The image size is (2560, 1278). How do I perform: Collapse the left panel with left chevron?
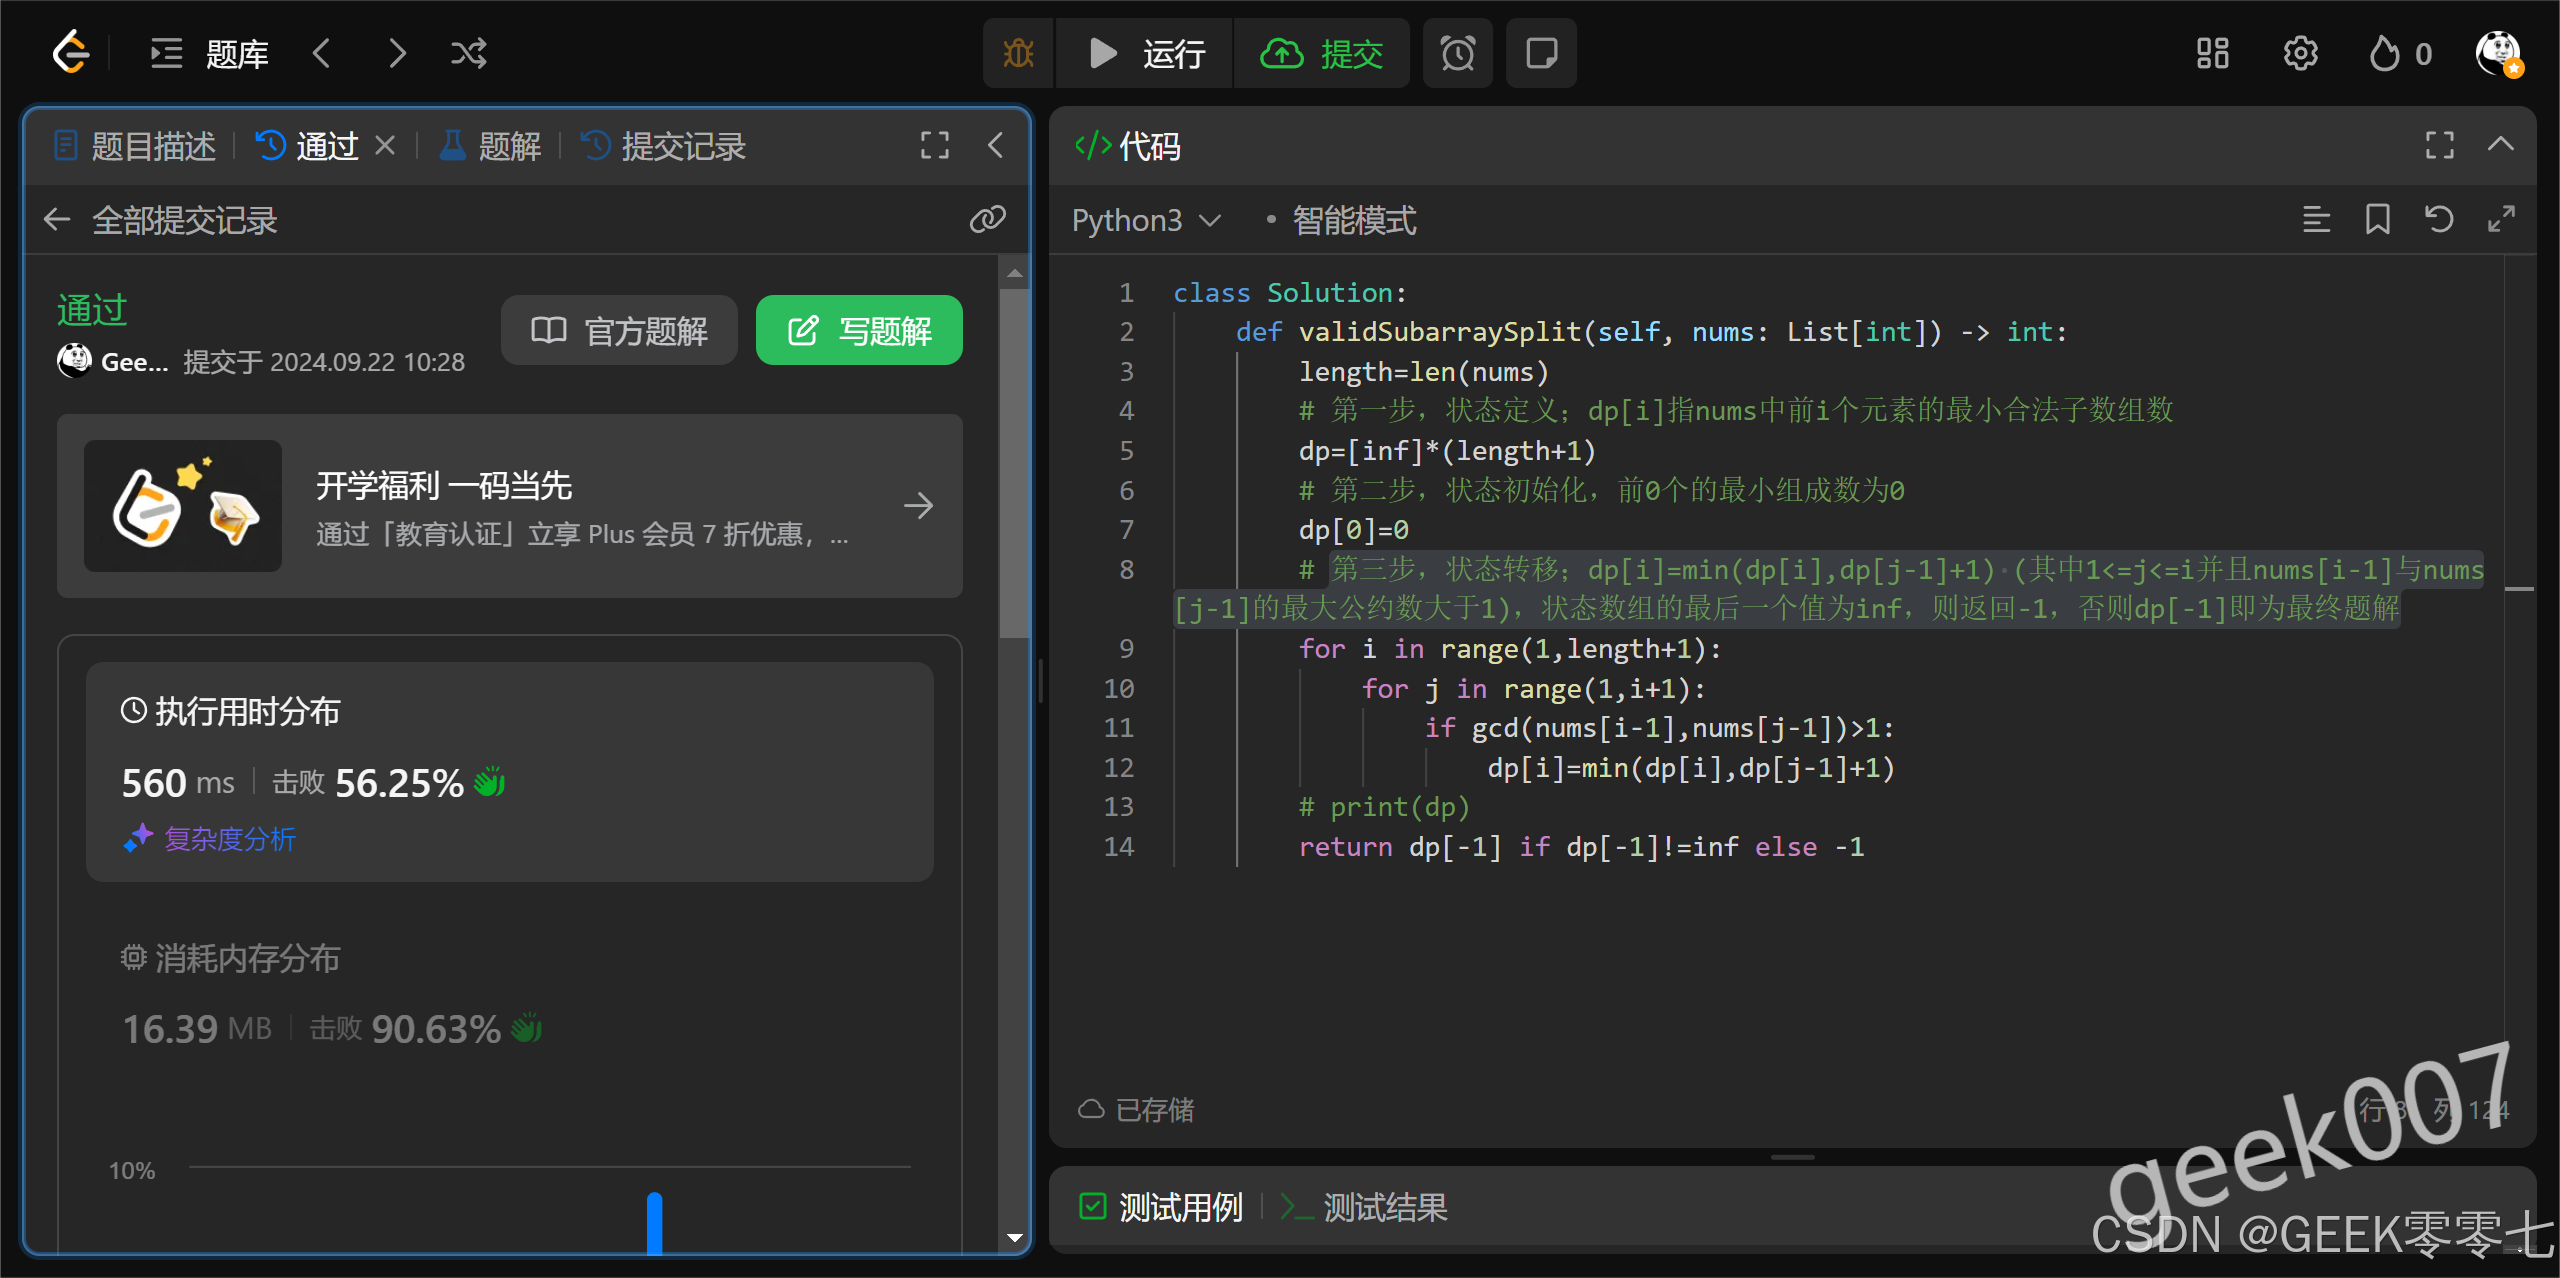[x=995, y=145]
